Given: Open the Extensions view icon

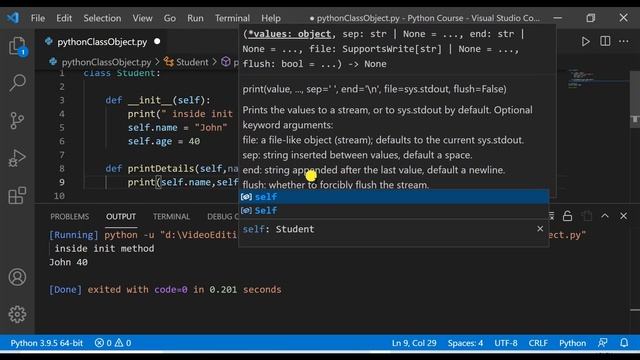Looking at the screenshot, I should point(17,195).
